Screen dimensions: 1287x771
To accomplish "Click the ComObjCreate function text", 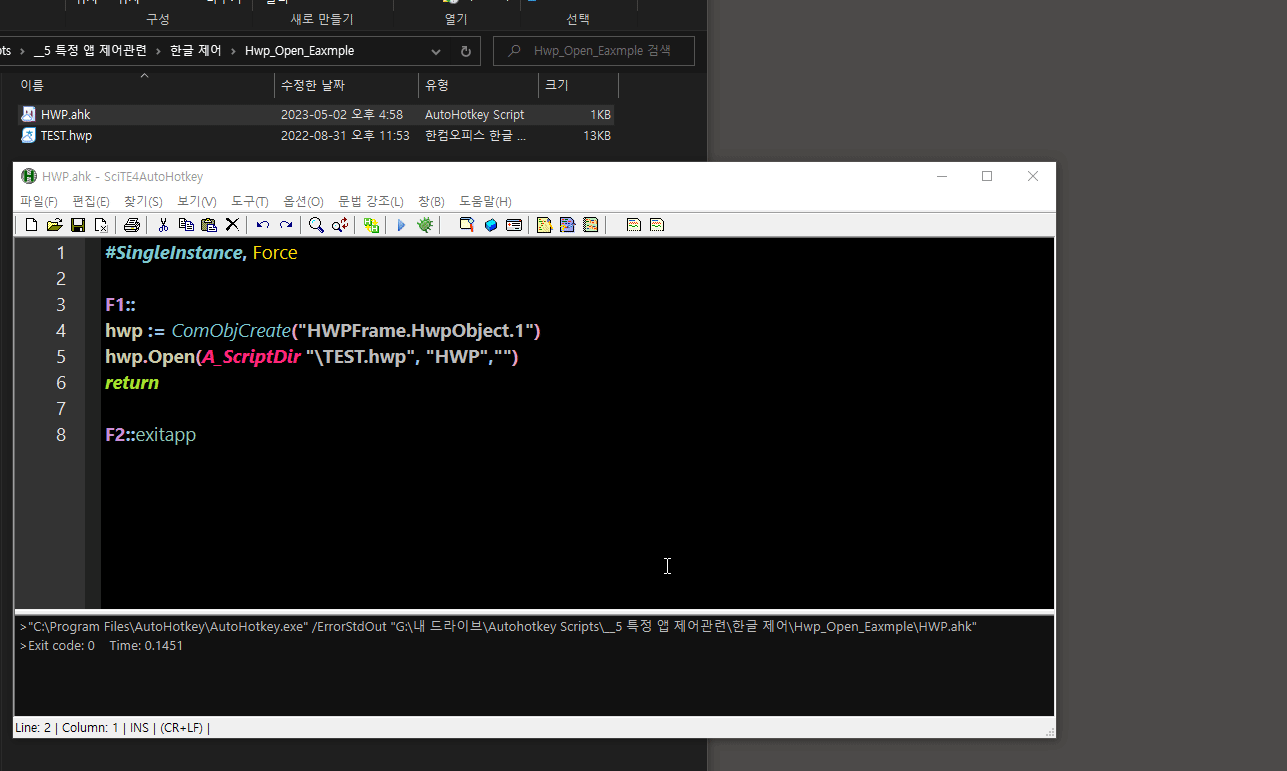I will [x=231, y=331].
